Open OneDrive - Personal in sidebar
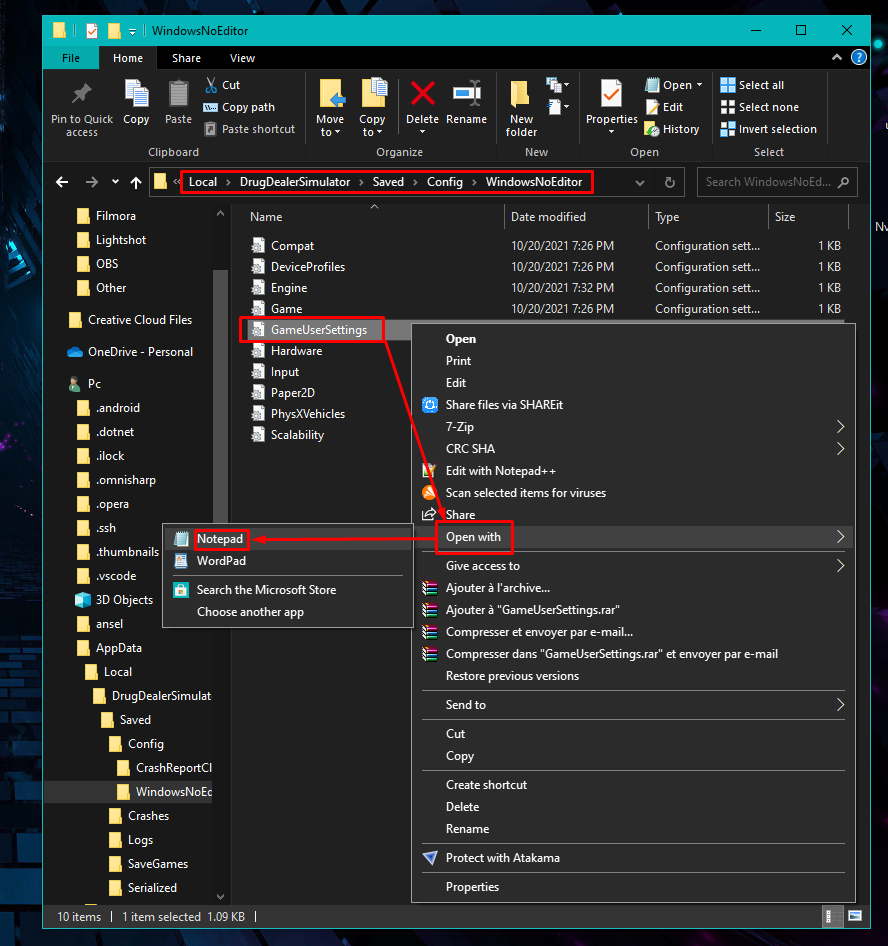This screenshot has width=888, height=946. click(140, 352)
